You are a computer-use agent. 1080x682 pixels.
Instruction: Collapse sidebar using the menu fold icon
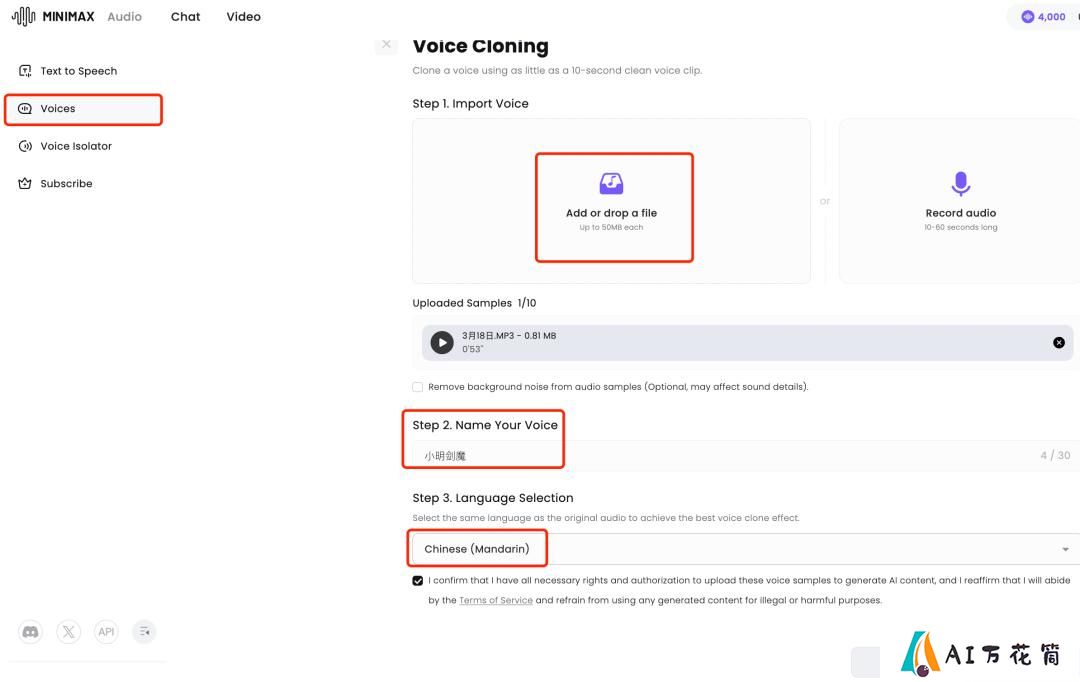tap(144, 632)
